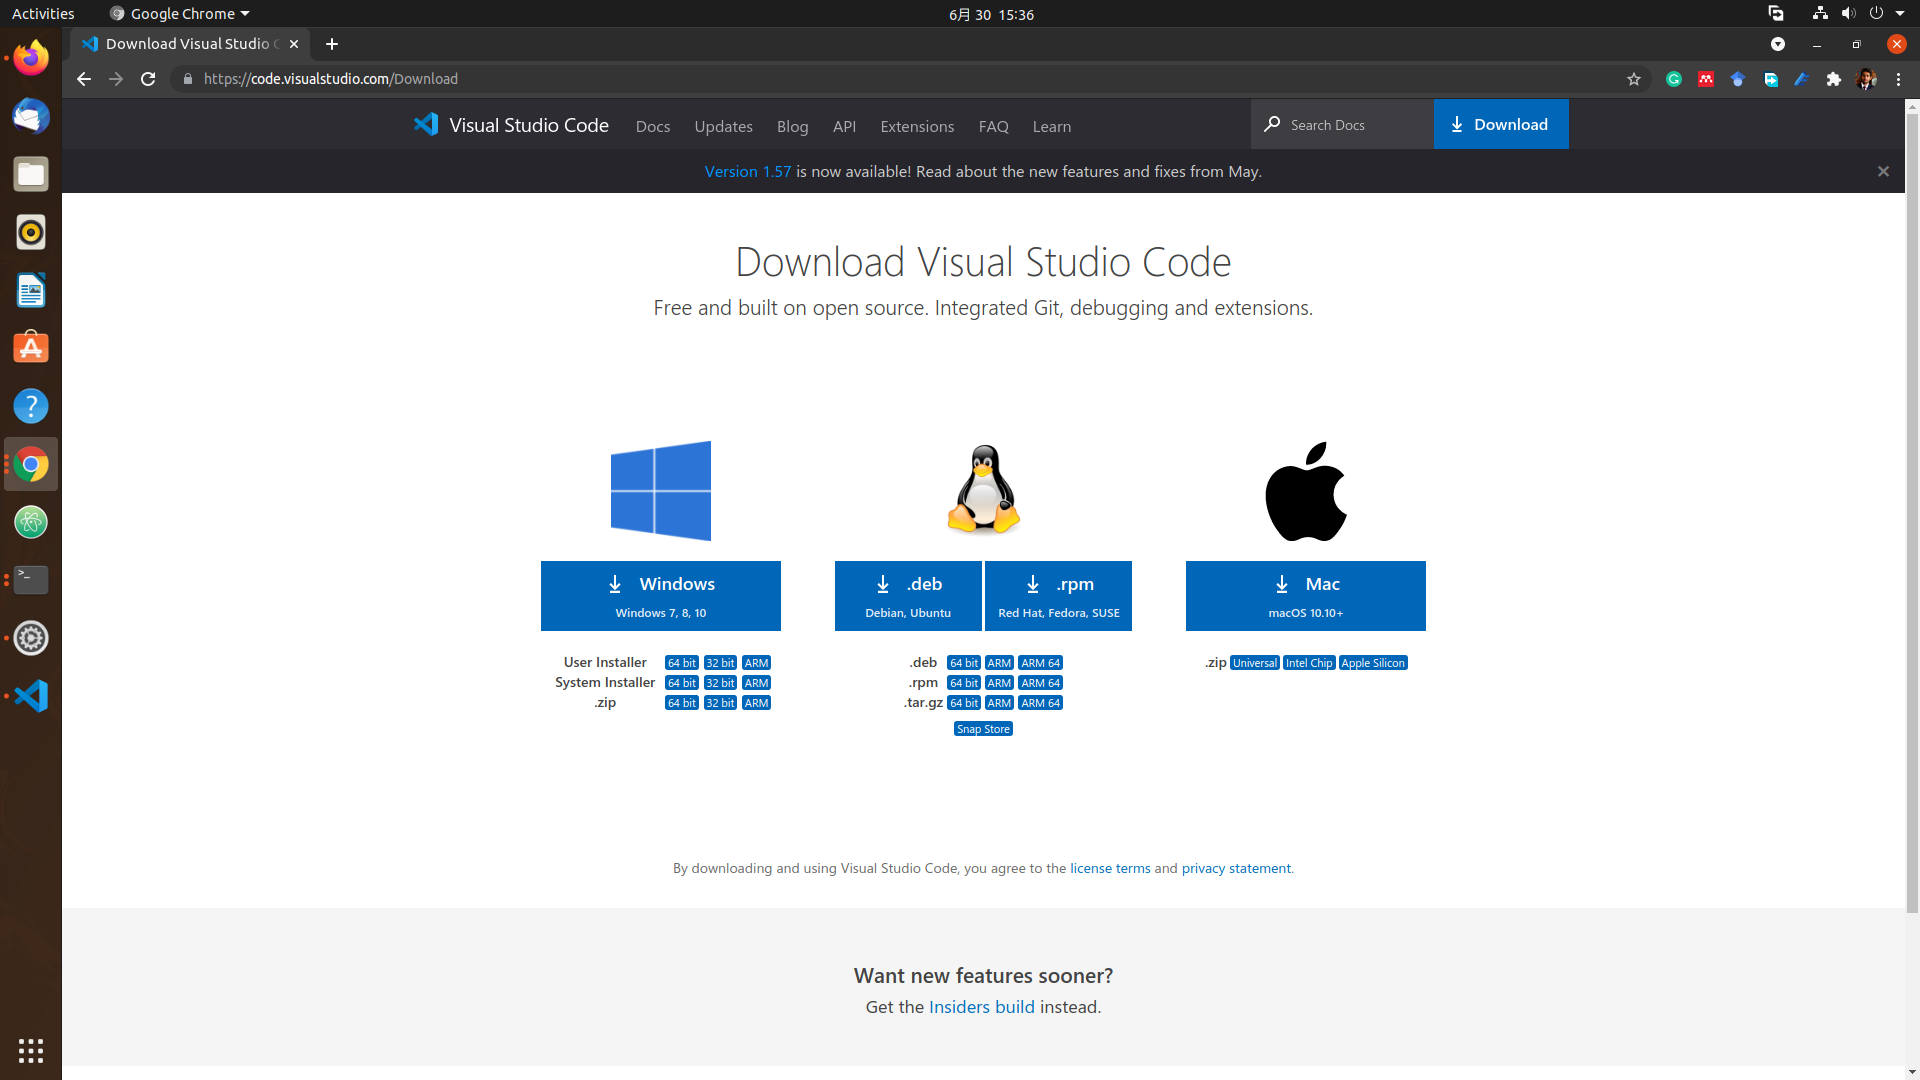Expand the Mac Universal zip option
This screenshot has height=1080, width=1920.
(1254, 662)
